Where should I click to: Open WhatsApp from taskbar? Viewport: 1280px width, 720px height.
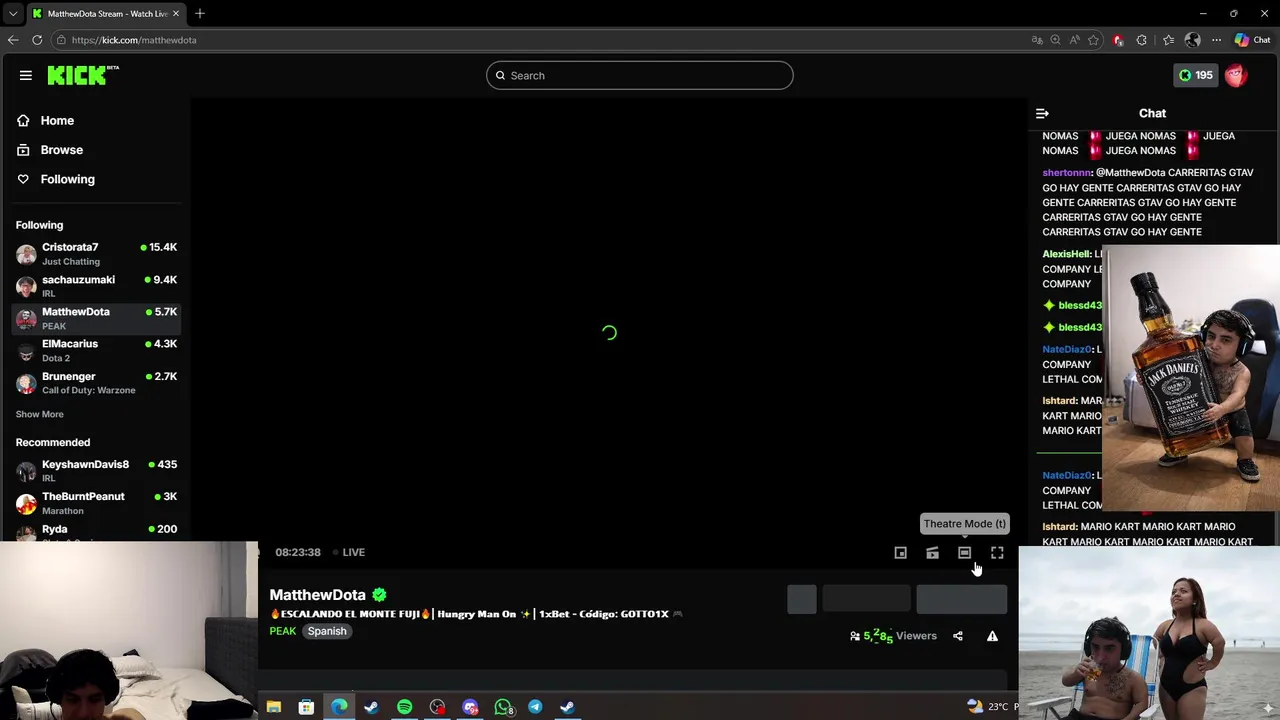(x=503, y=707)
